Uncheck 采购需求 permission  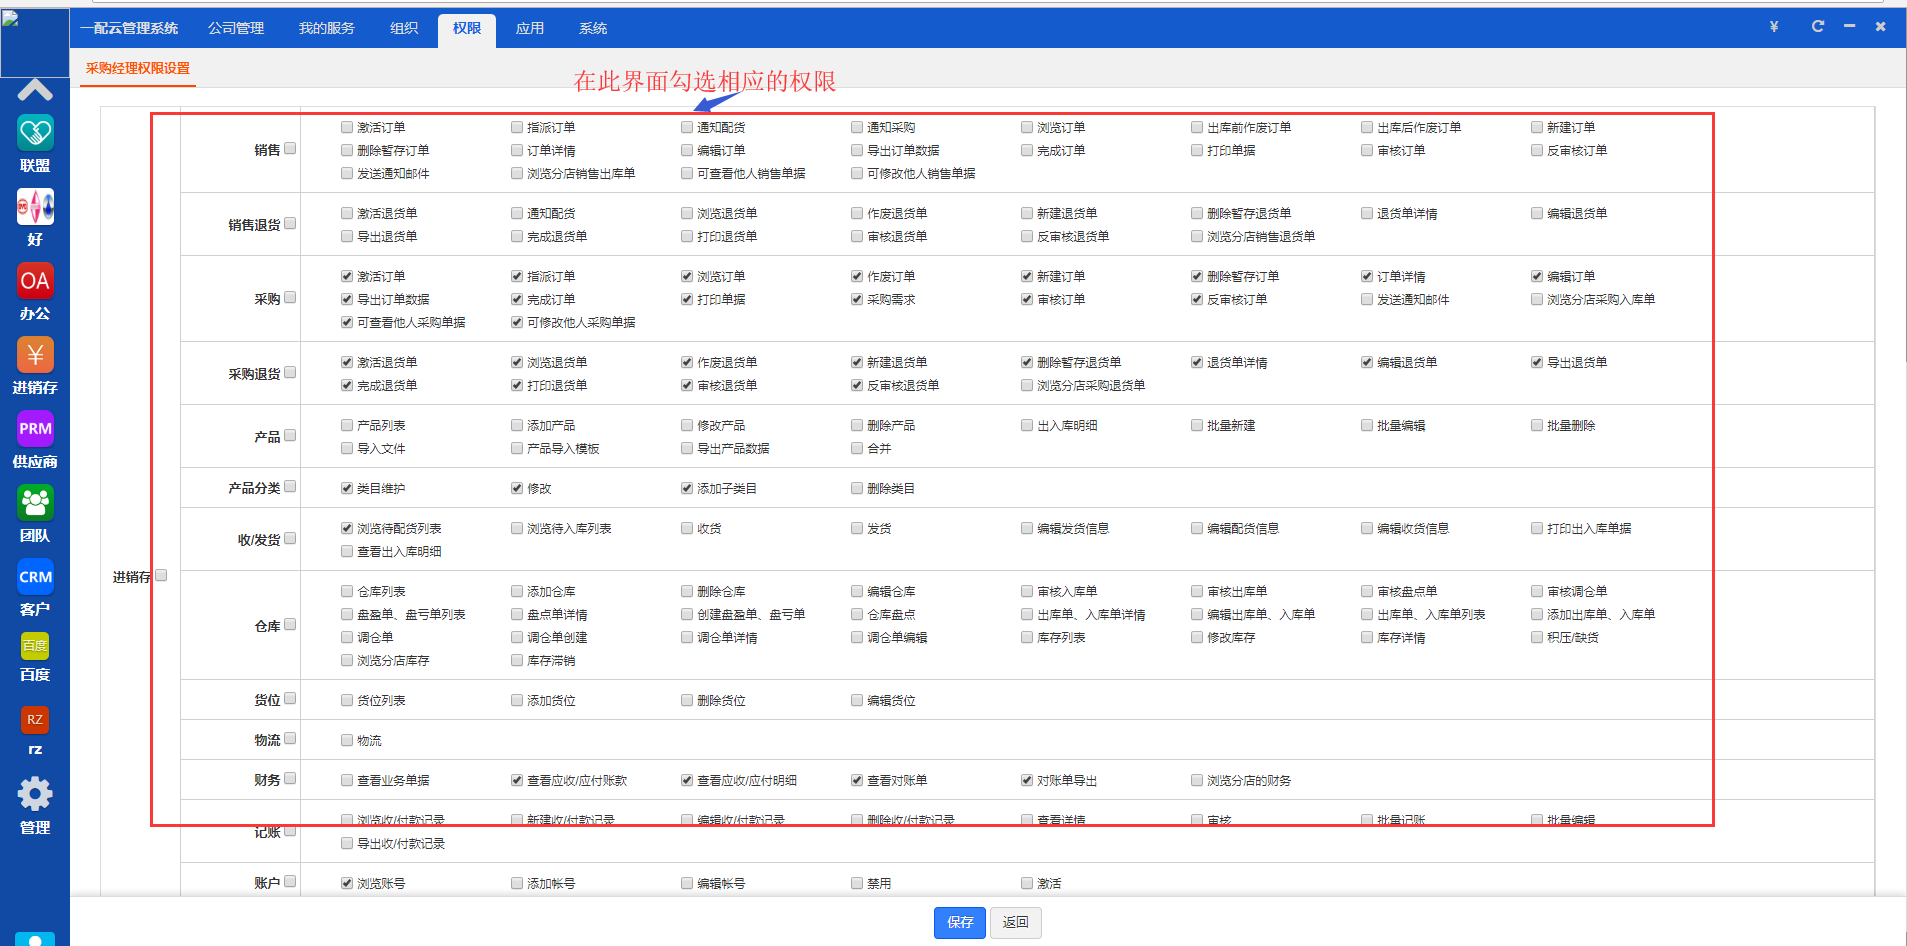(x=857, y=299)
